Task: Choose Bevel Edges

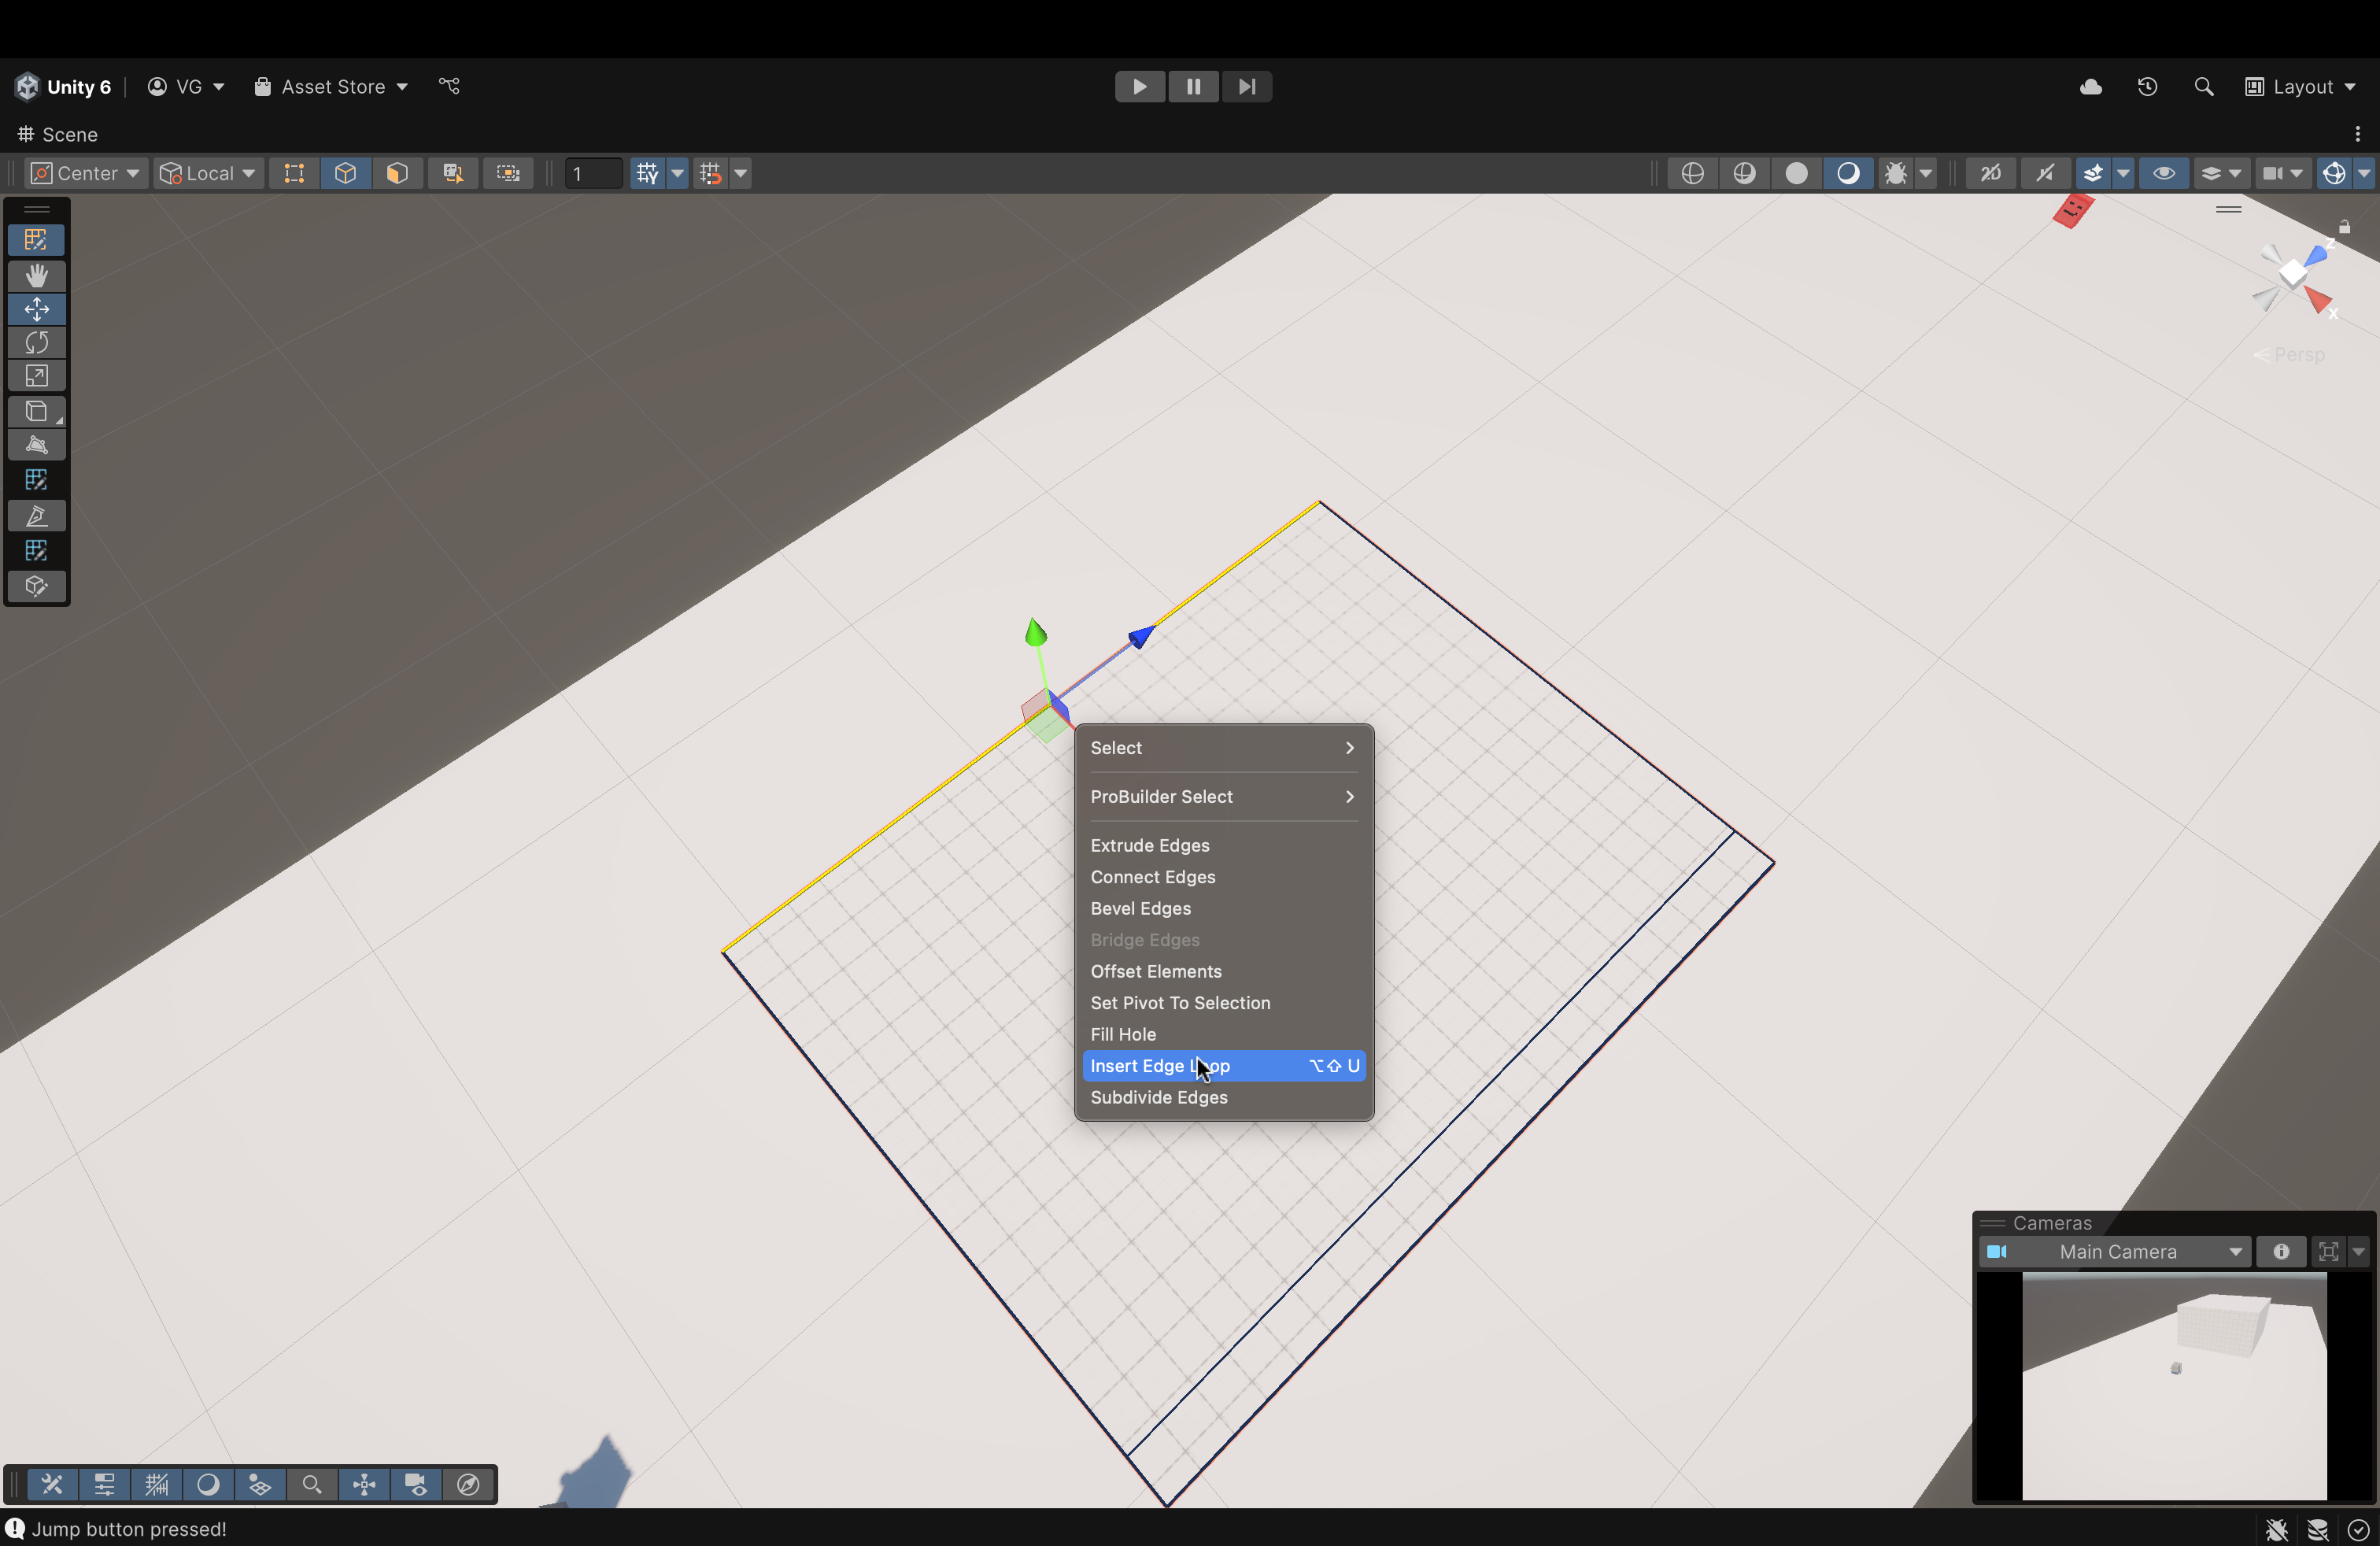Action: (x=1223, y=909)
